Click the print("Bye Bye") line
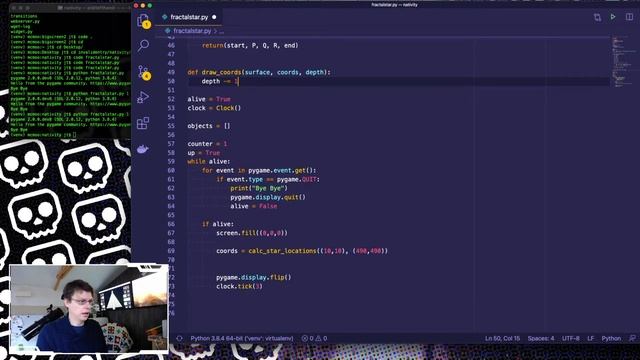640x360 pixels. pyautogui.click(x=259, y=189)
